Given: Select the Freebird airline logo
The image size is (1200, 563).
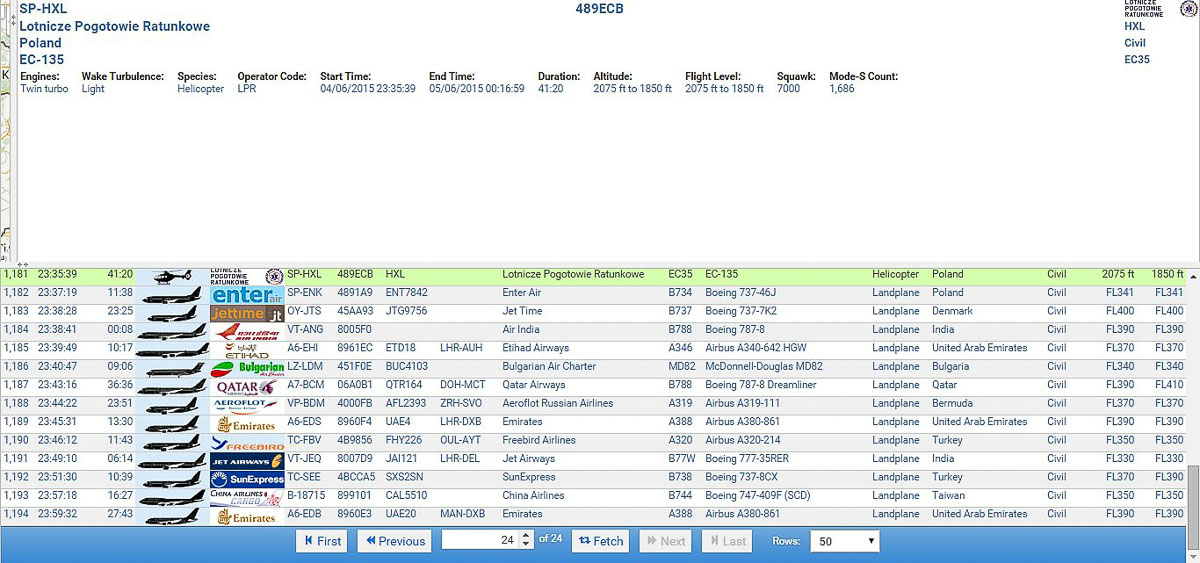Looking at the screenshot, I should tap(247, 441).
